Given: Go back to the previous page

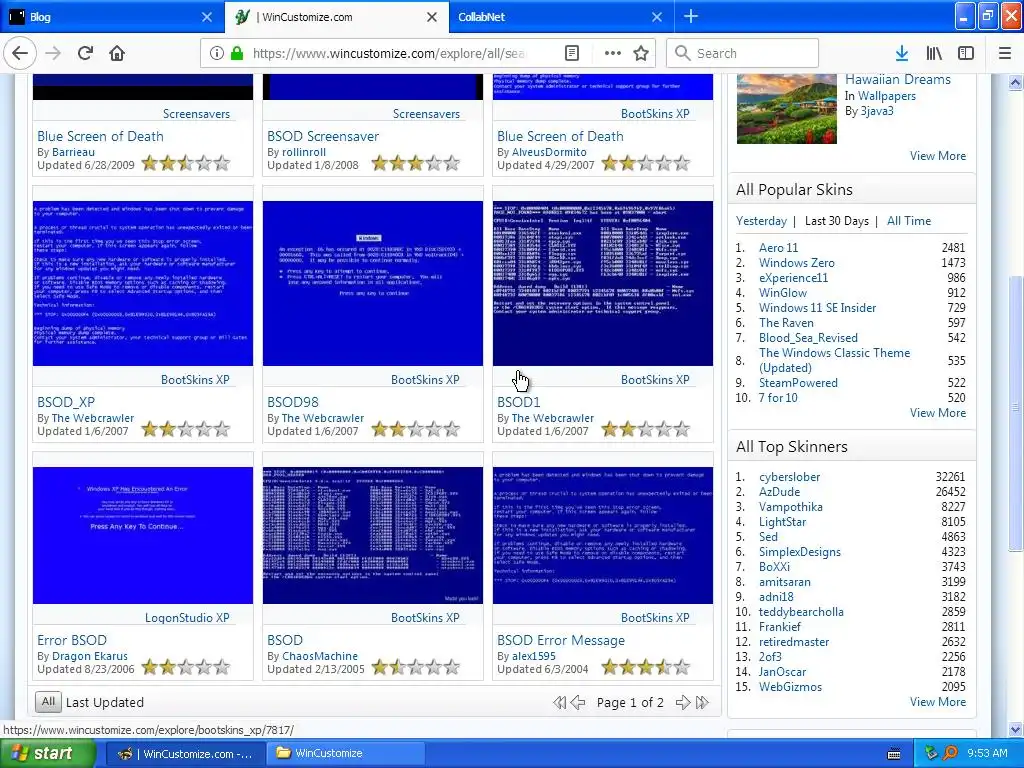Looking at the screenshot, I should pos(20,53).
